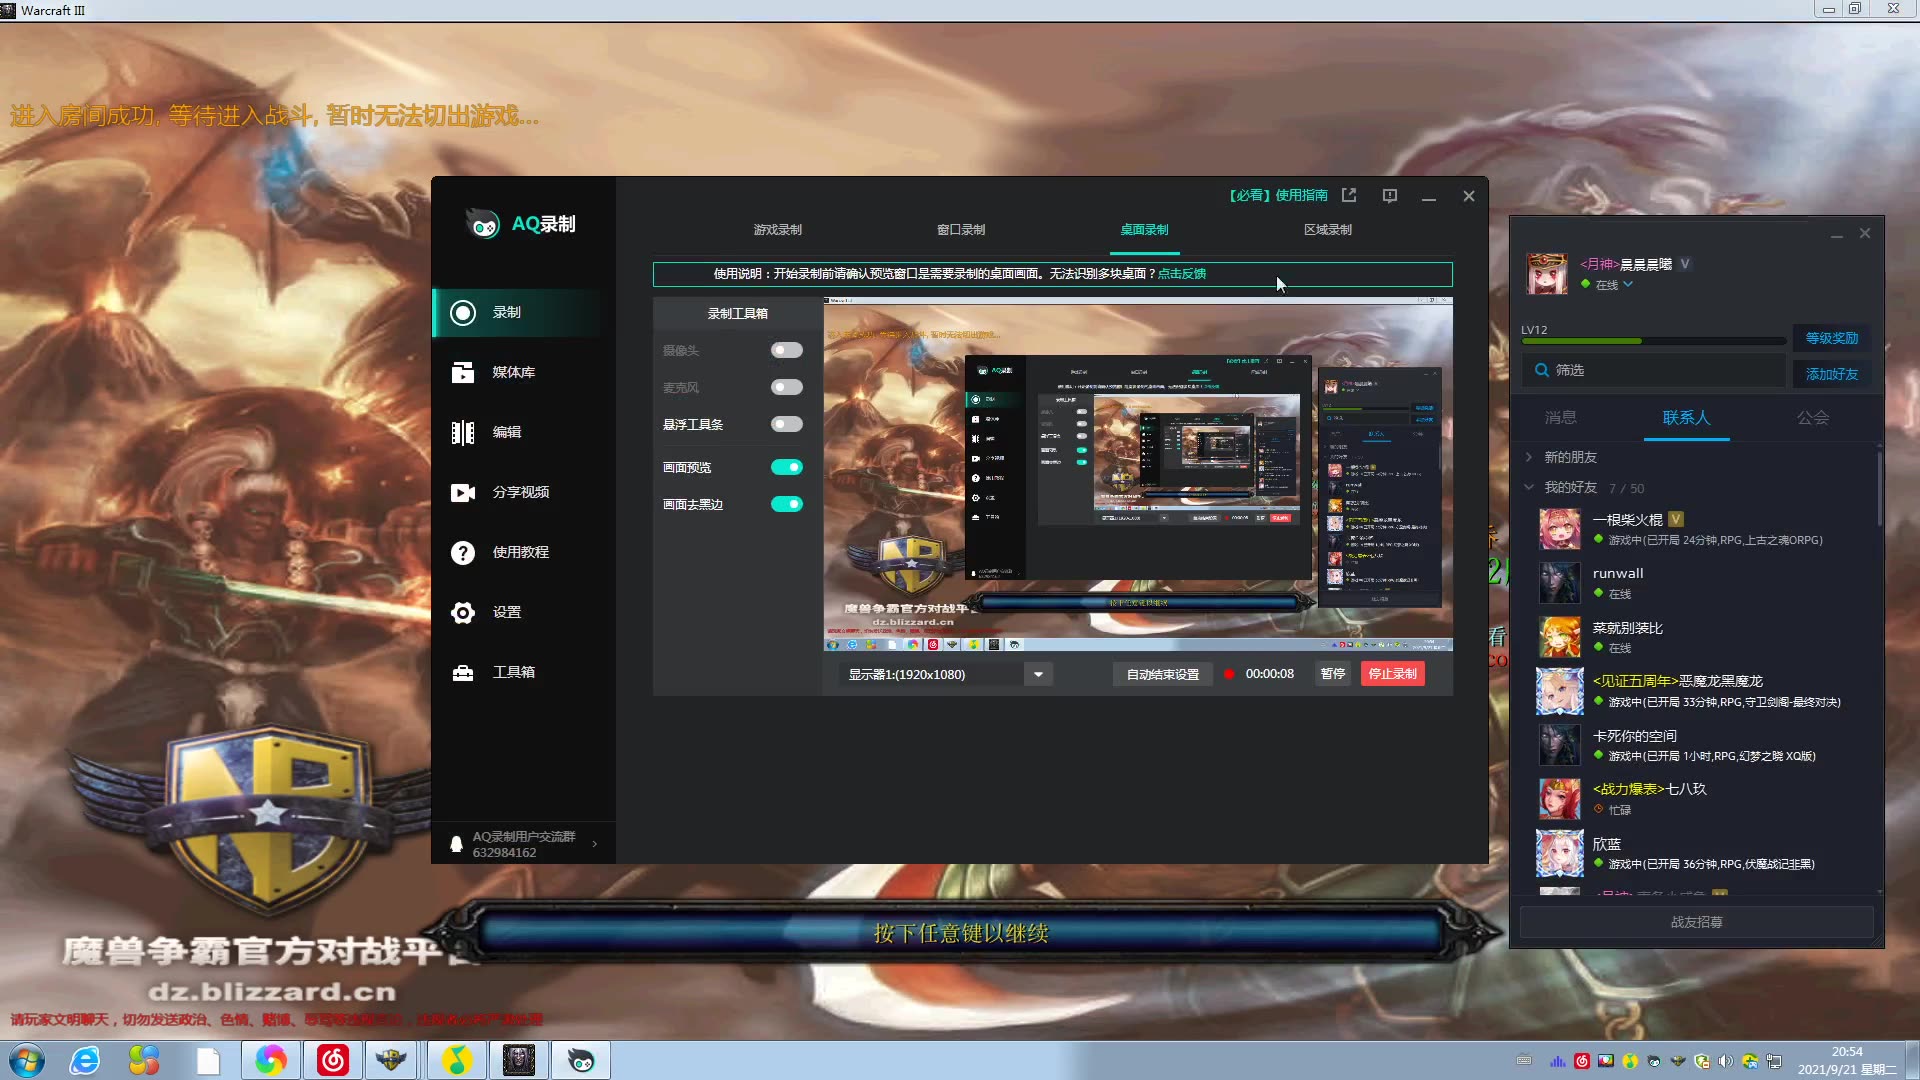Click the AQ录制 owl taskbar icon

click(581, 1060)
